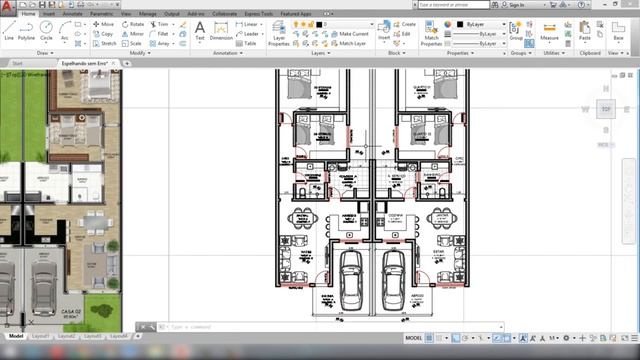Activate the Arc tool

click(x=64, y=31)
